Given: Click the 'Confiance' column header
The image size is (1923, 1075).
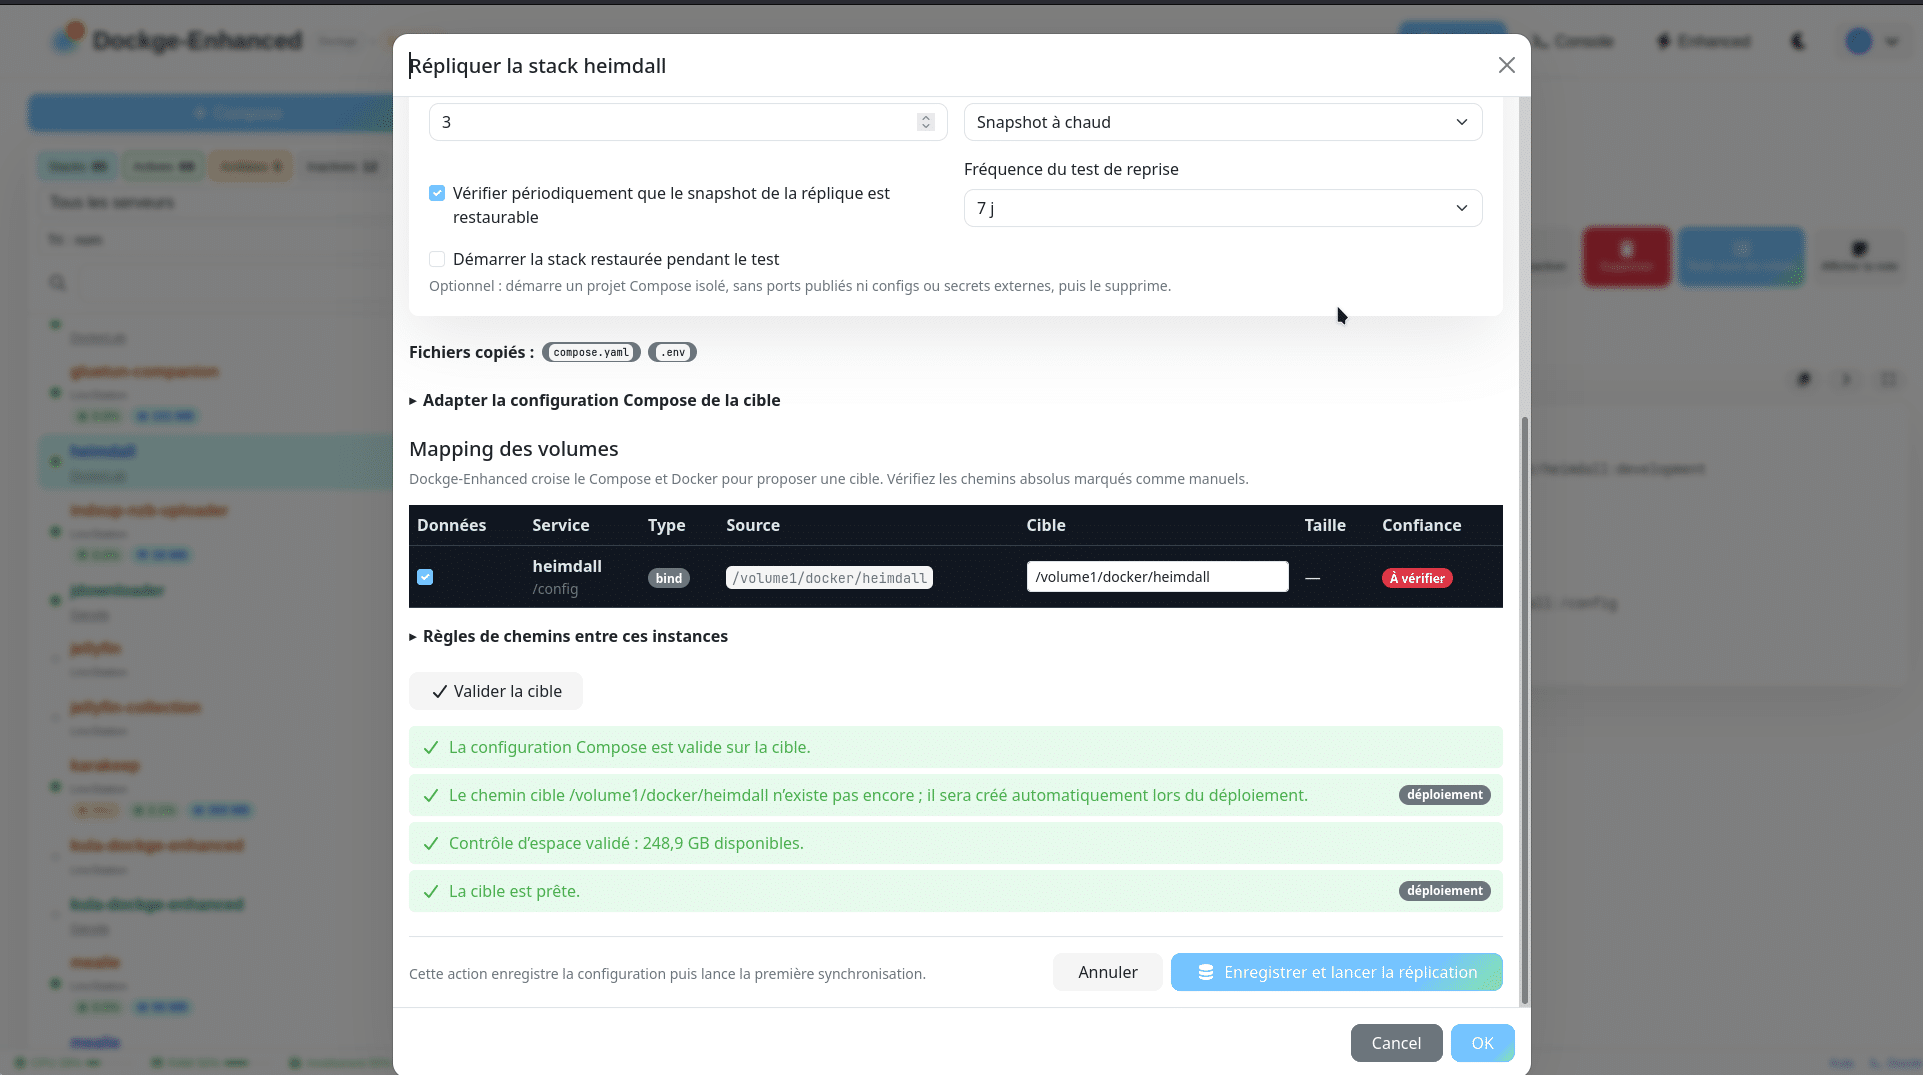Looking at the screenshot, I should coord(1422,525).
